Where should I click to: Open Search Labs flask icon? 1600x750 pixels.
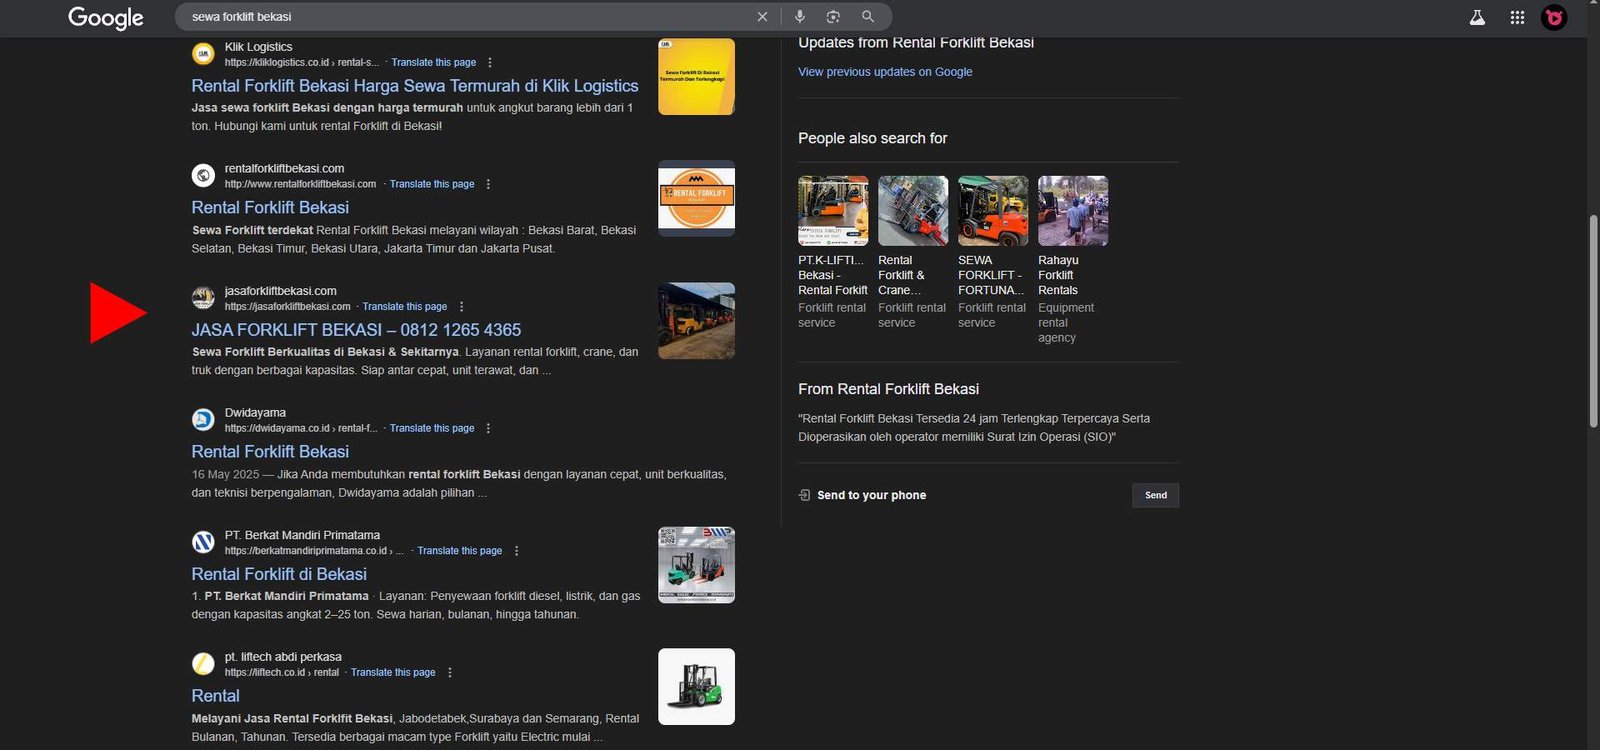(1477, 17)
